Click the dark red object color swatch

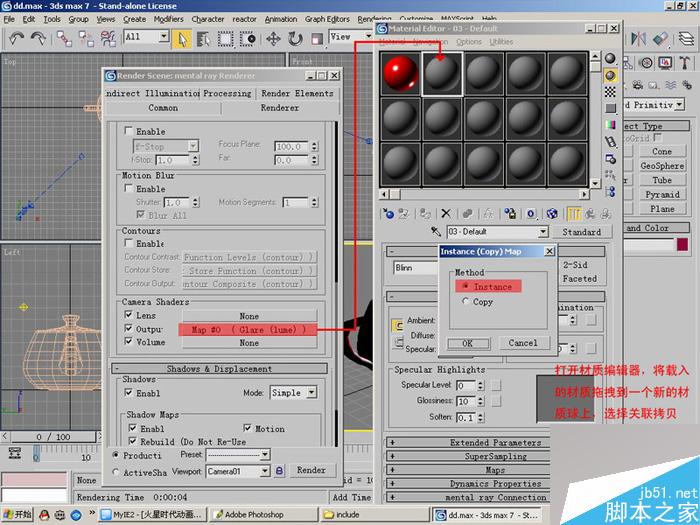pyautogui.click(x=682, y=245)
